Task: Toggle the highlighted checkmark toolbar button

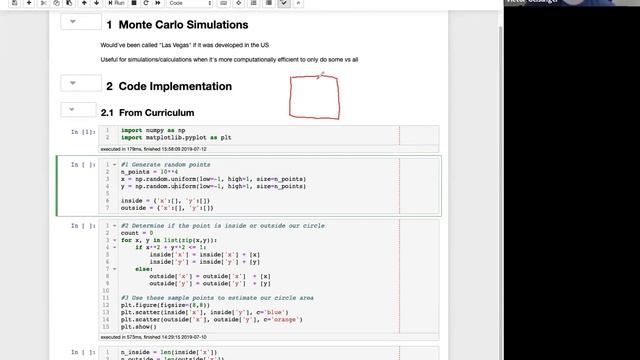Action: click(x=284, y=3)
